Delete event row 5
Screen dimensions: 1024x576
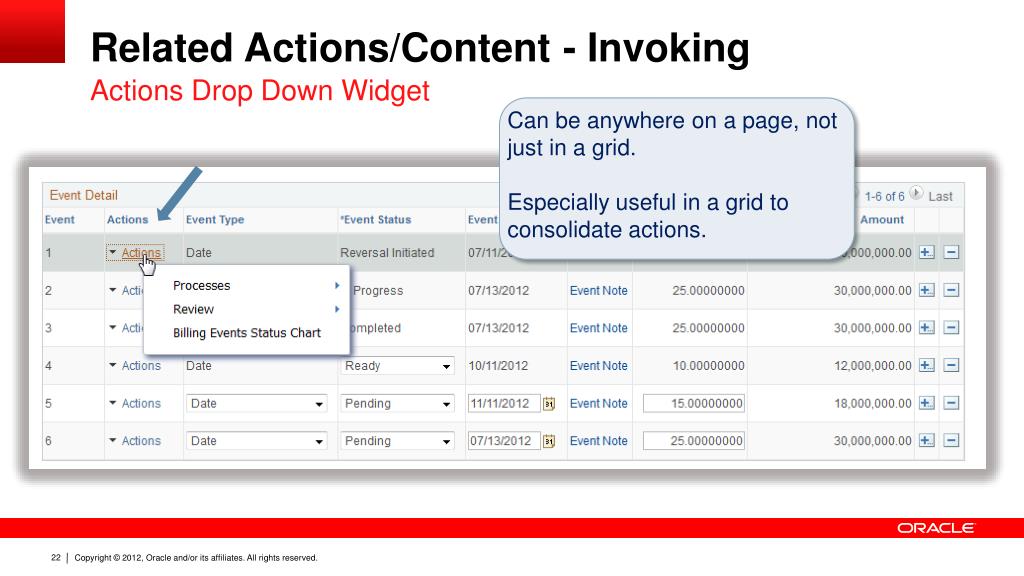click(x=952, y=404)
